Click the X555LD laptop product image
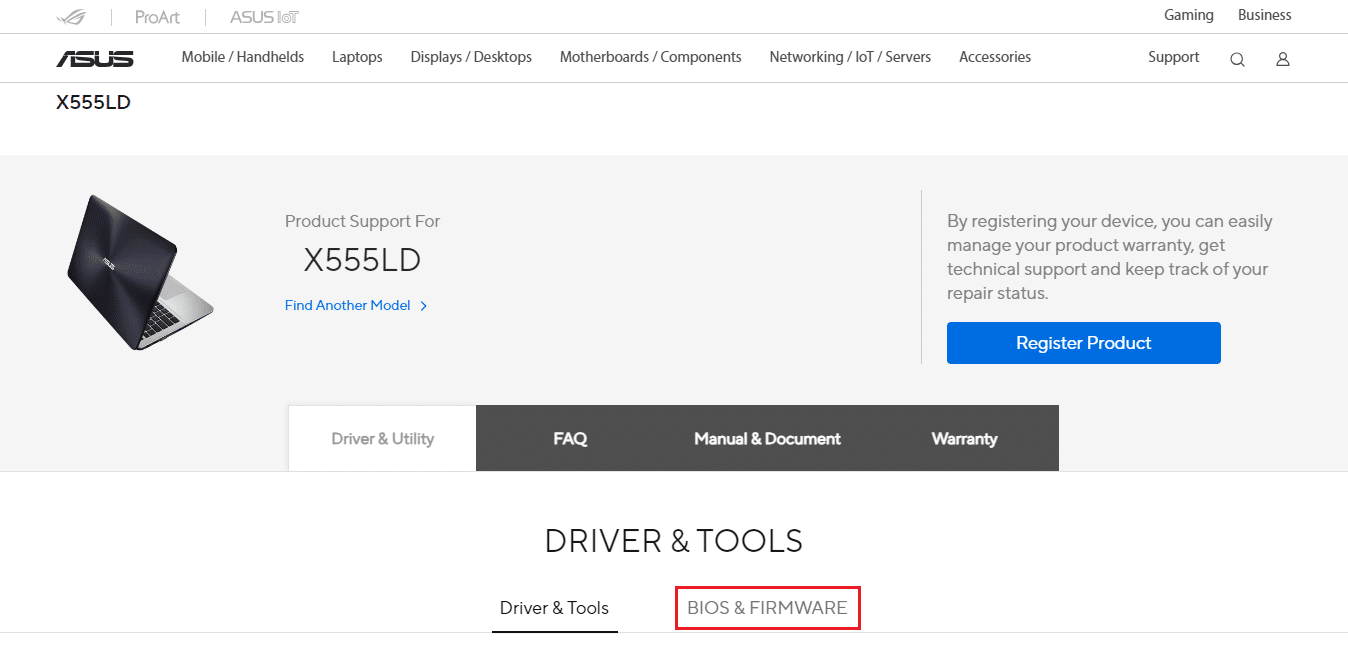Screen dimensions: 1348x648 pos(140,272)
